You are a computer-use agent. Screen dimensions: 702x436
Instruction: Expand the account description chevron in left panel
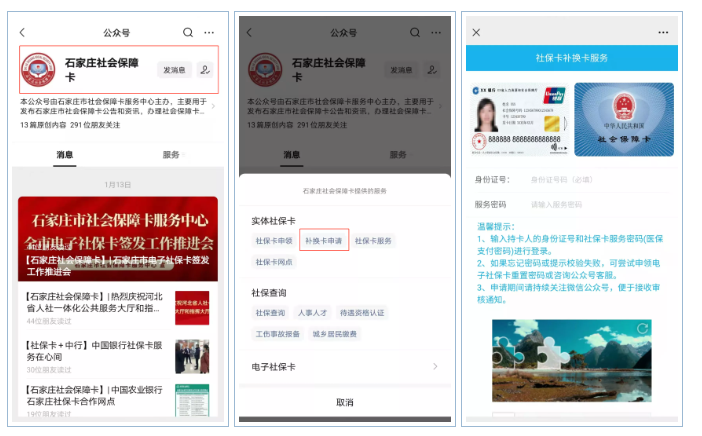pyautogui.click(x=213, y=106)
